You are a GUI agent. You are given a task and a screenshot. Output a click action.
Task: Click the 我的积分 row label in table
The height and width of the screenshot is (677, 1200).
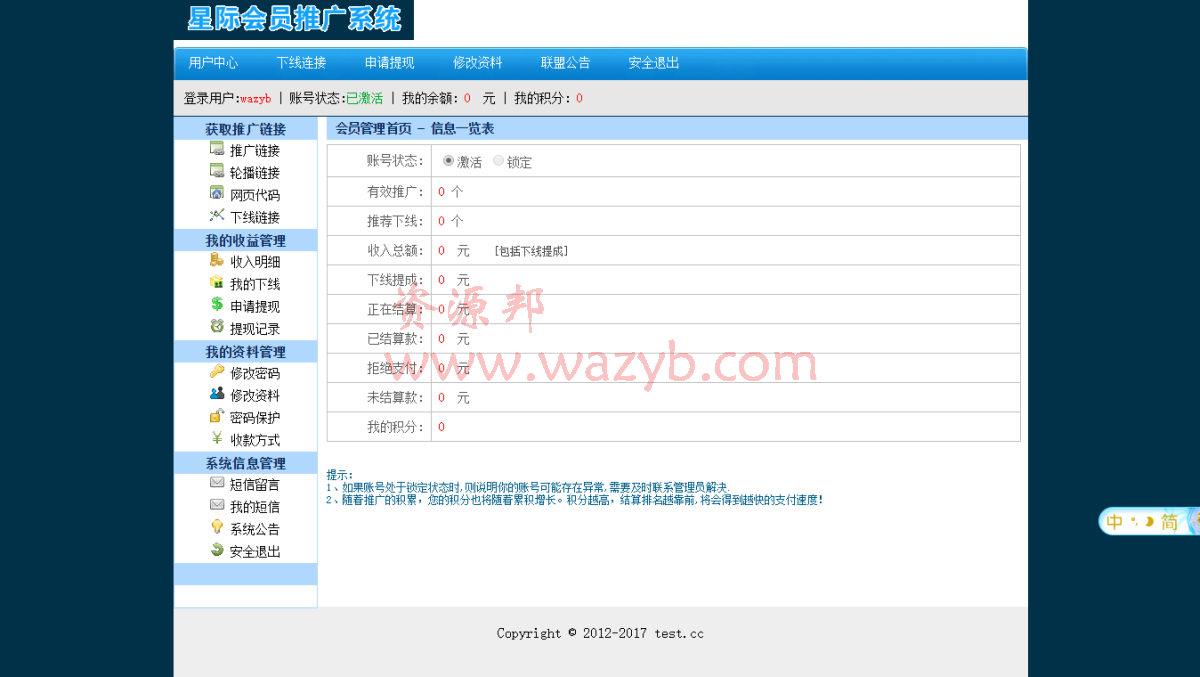394,426
